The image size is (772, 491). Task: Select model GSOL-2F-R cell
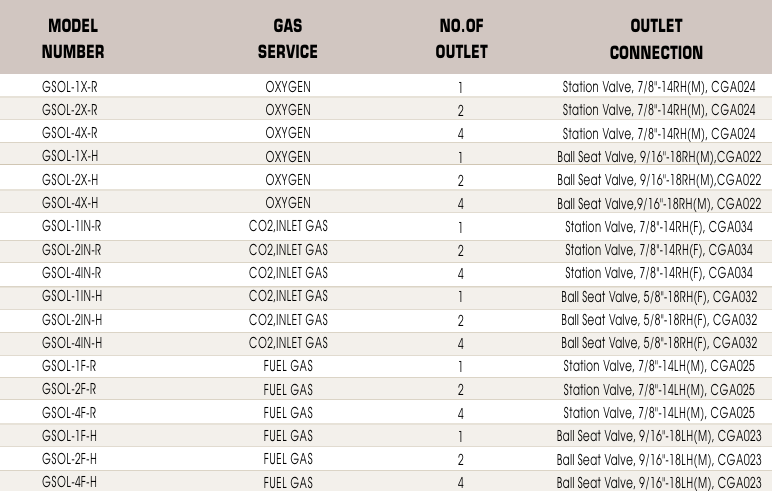(x=69, y=389)
